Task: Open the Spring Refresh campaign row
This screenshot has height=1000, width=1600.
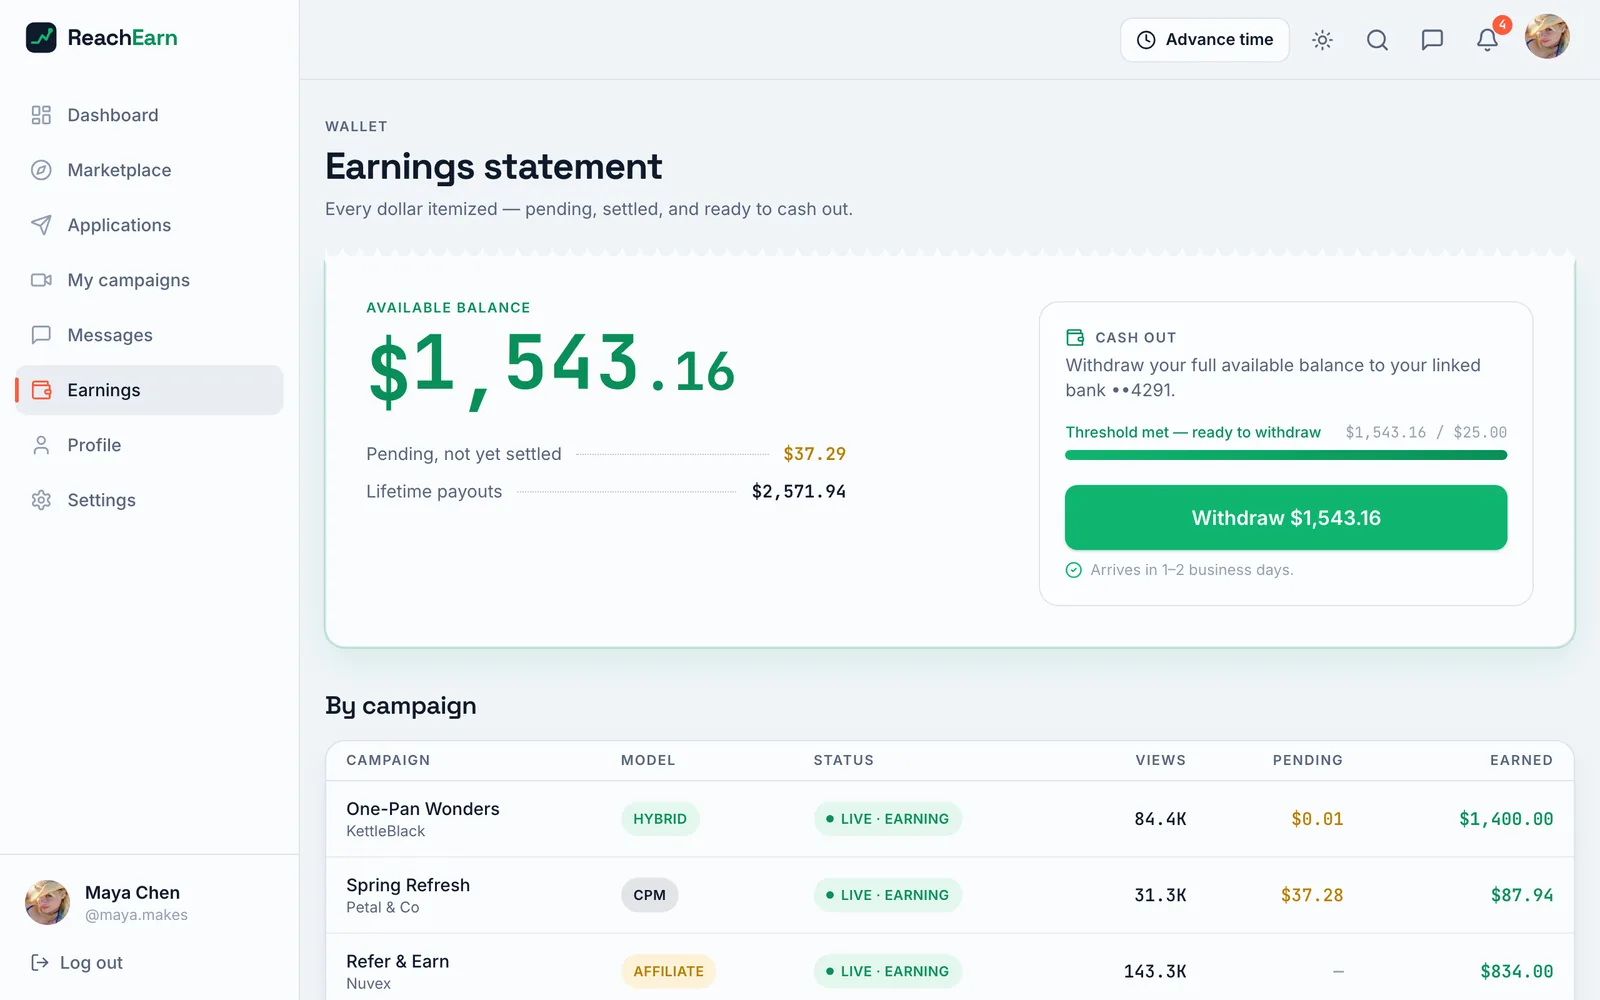Action: point(950,895)
